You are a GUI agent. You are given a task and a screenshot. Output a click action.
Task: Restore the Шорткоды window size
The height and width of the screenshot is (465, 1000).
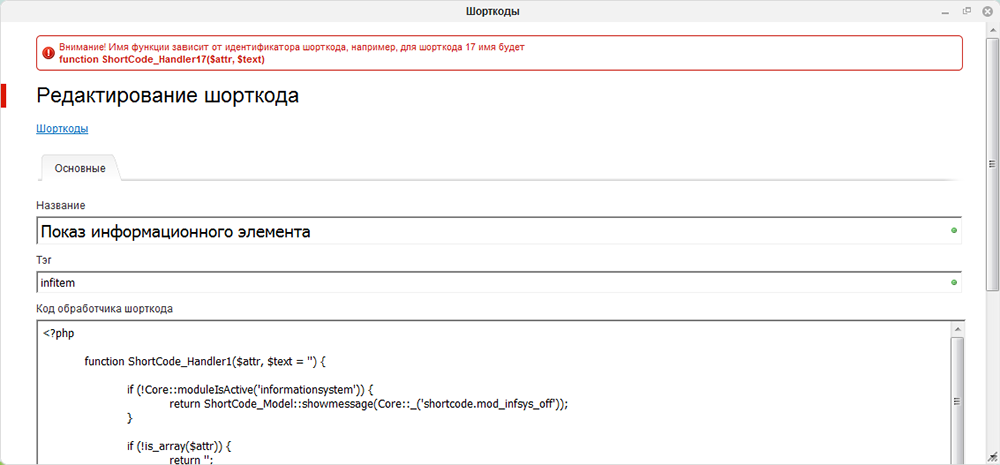tap(967, 11)
